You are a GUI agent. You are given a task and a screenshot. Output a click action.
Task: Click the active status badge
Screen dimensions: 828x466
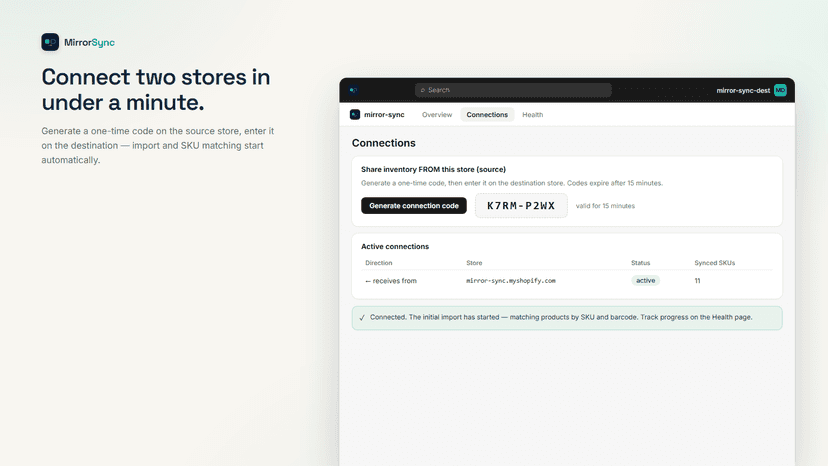[645, 281]
